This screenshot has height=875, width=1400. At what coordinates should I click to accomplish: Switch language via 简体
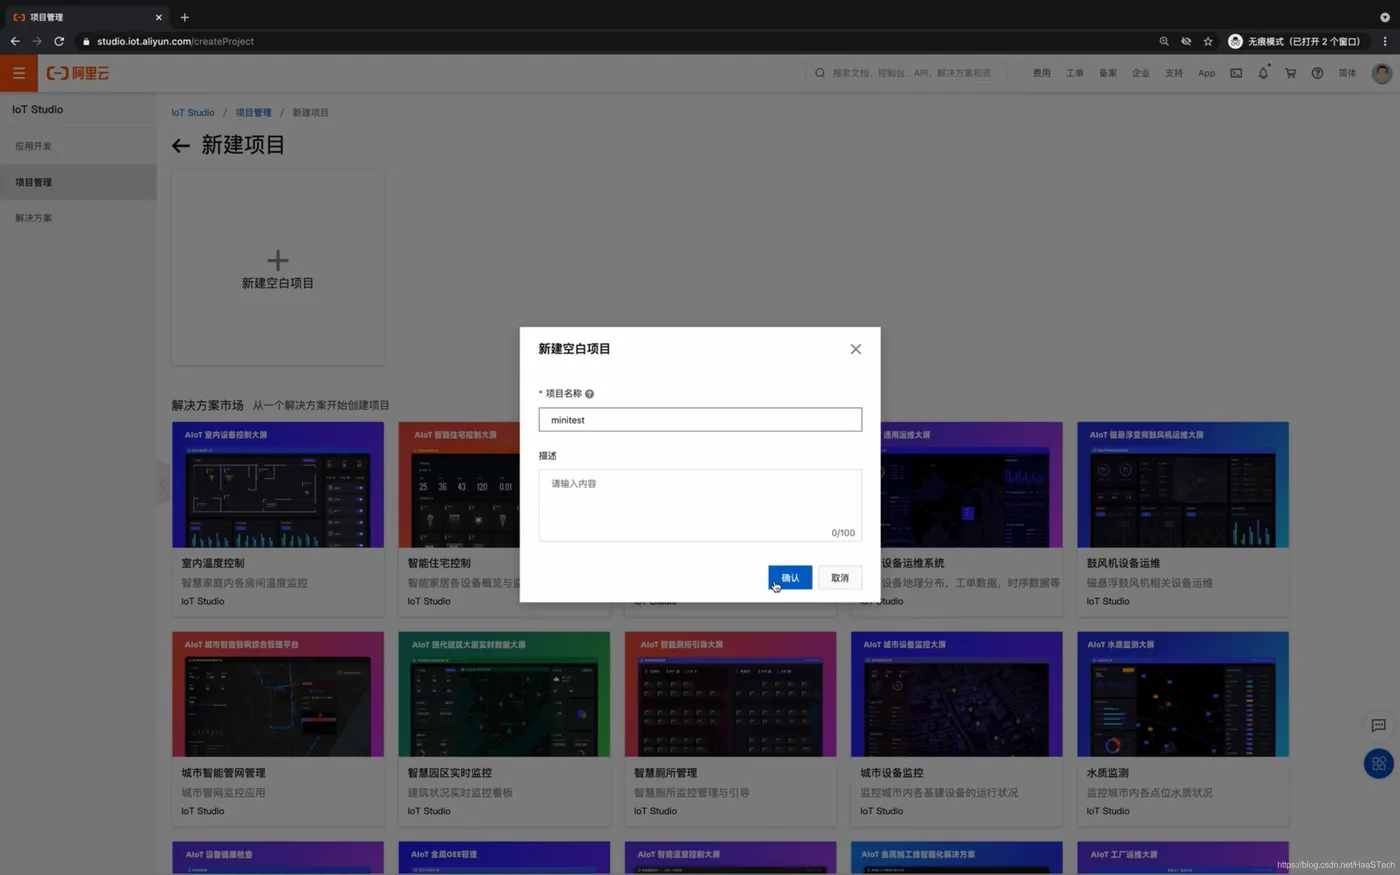pos(1348,73)
